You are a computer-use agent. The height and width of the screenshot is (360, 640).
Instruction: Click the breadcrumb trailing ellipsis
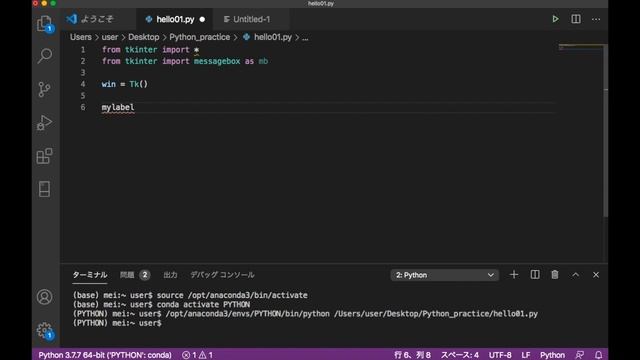tap(305, 38)
